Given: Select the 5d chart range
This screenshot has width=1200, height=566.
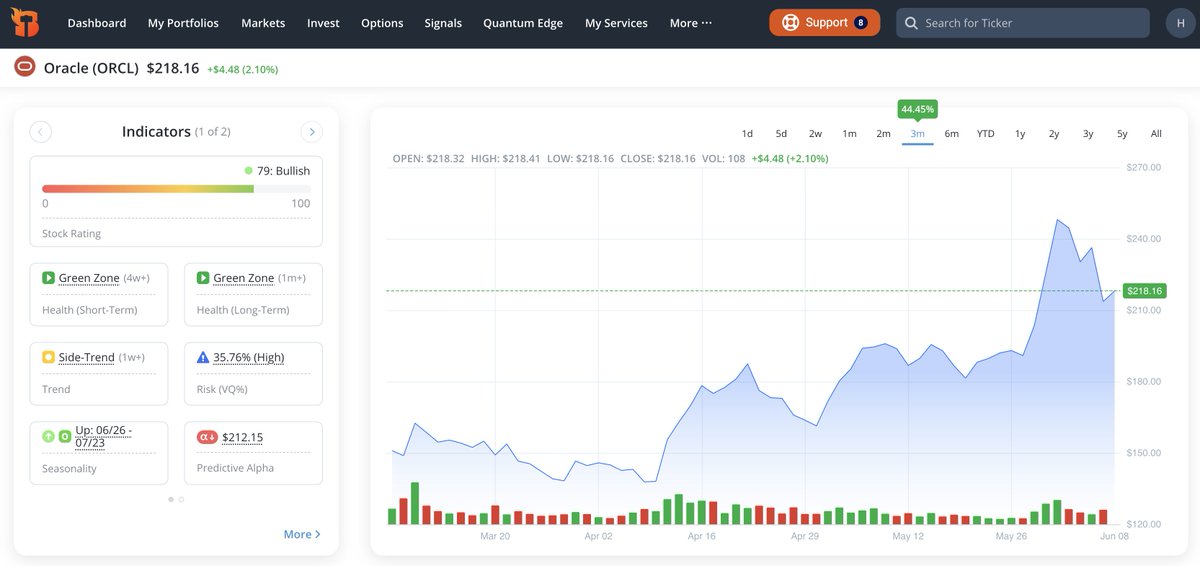Looking at the screenshot, I should tap(781, 133).
